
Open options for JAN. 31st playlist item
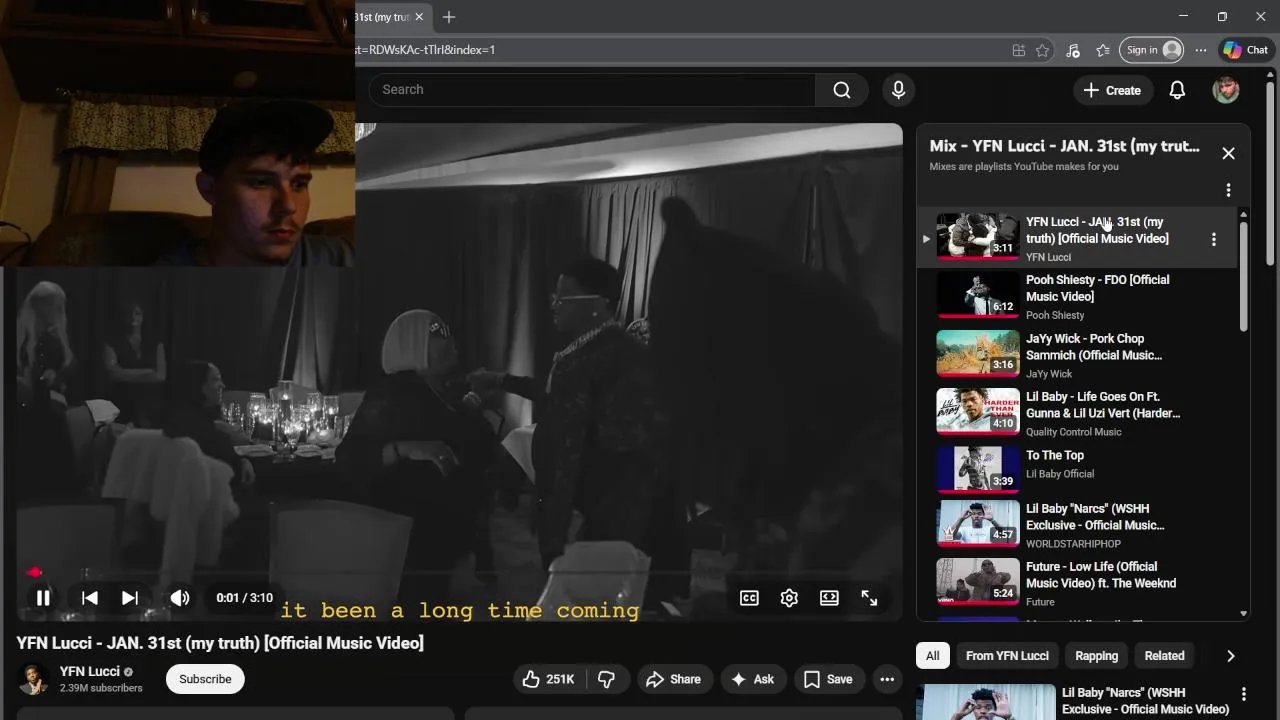1213,239
